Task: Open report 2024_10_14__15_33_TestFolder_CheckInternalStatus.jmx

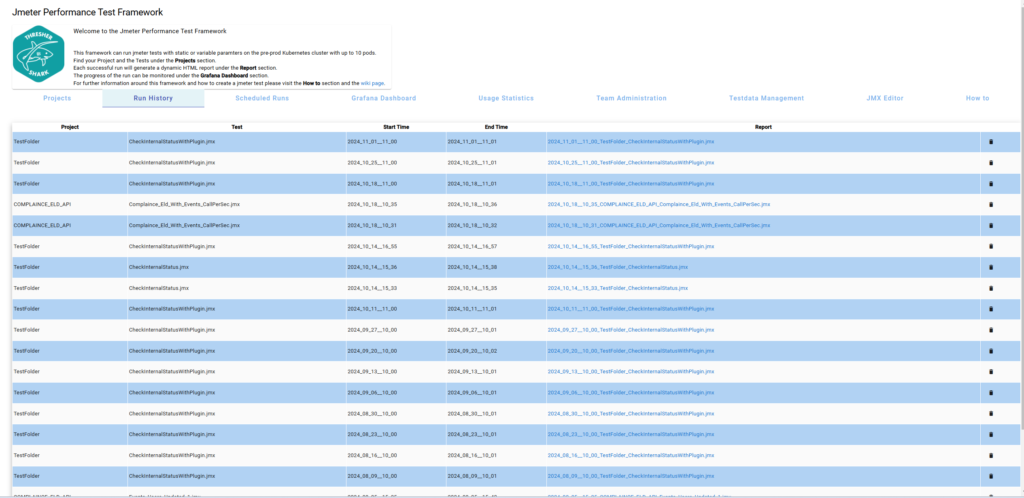Action: (x=617, y=288)
